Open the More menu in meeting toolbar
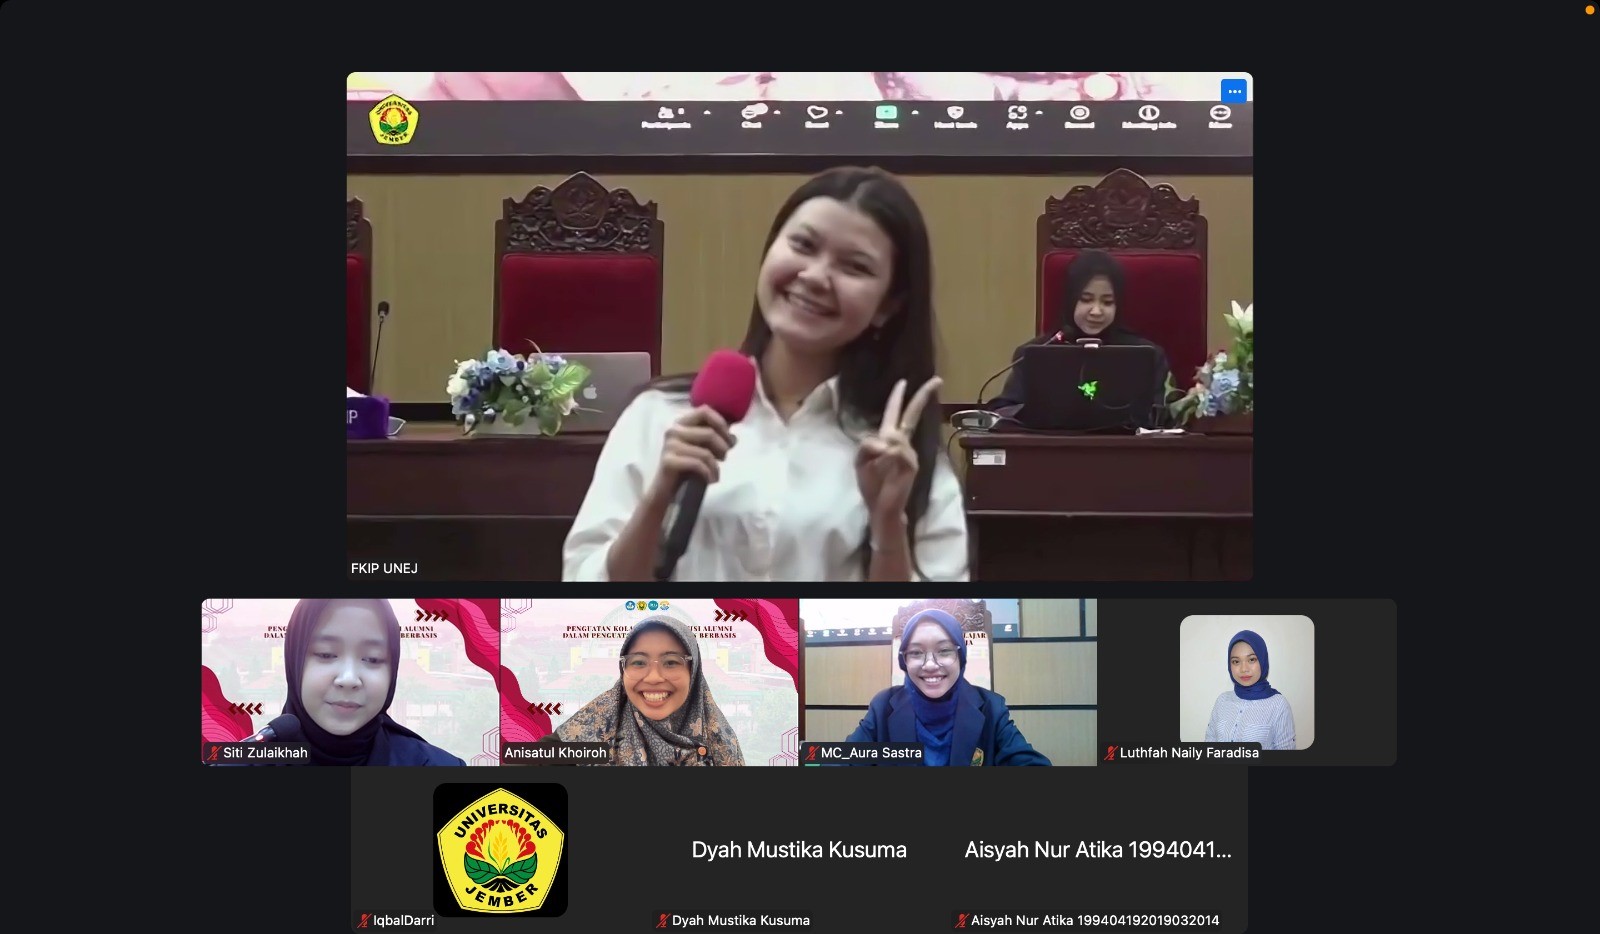Image resolution: width=1600 pixels, height=934 pixels. coord(1220,113)
